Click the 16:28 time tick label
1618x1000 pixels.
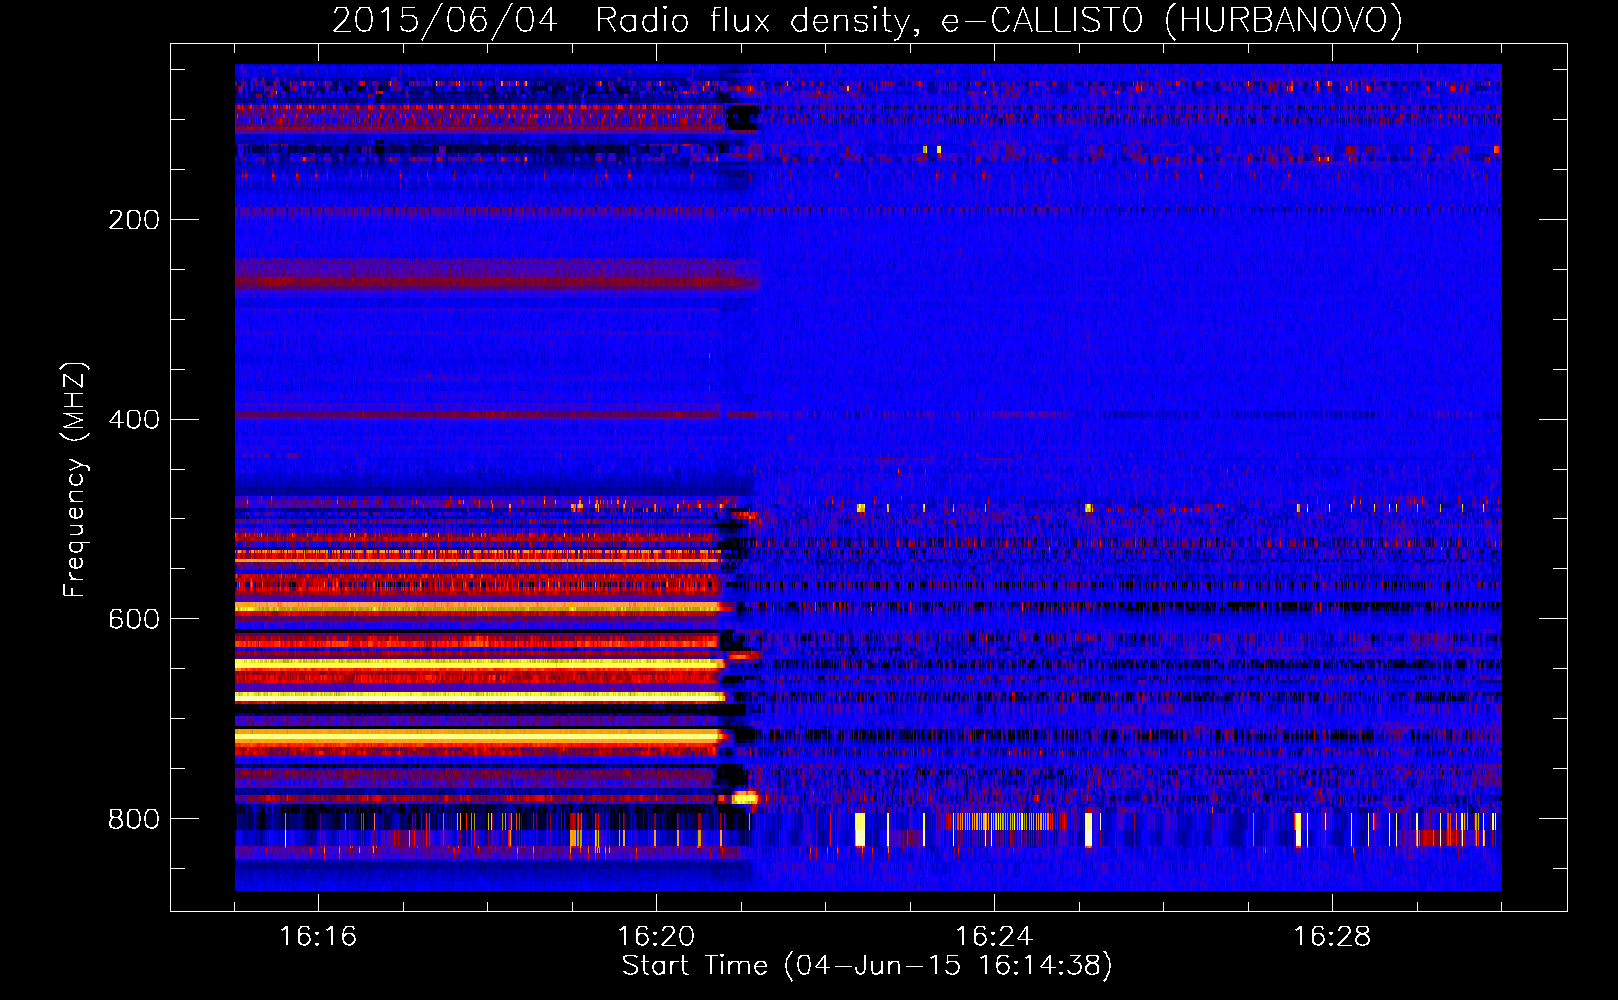pyautogui.click(x=1332, y=936)
